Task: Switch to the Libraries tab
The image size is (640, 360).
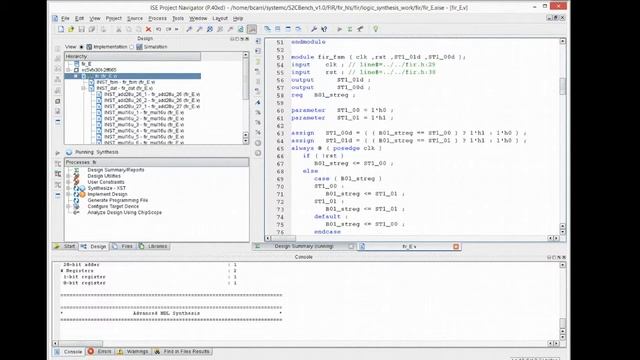Action: pyautogui.click(x=153, y=247)
